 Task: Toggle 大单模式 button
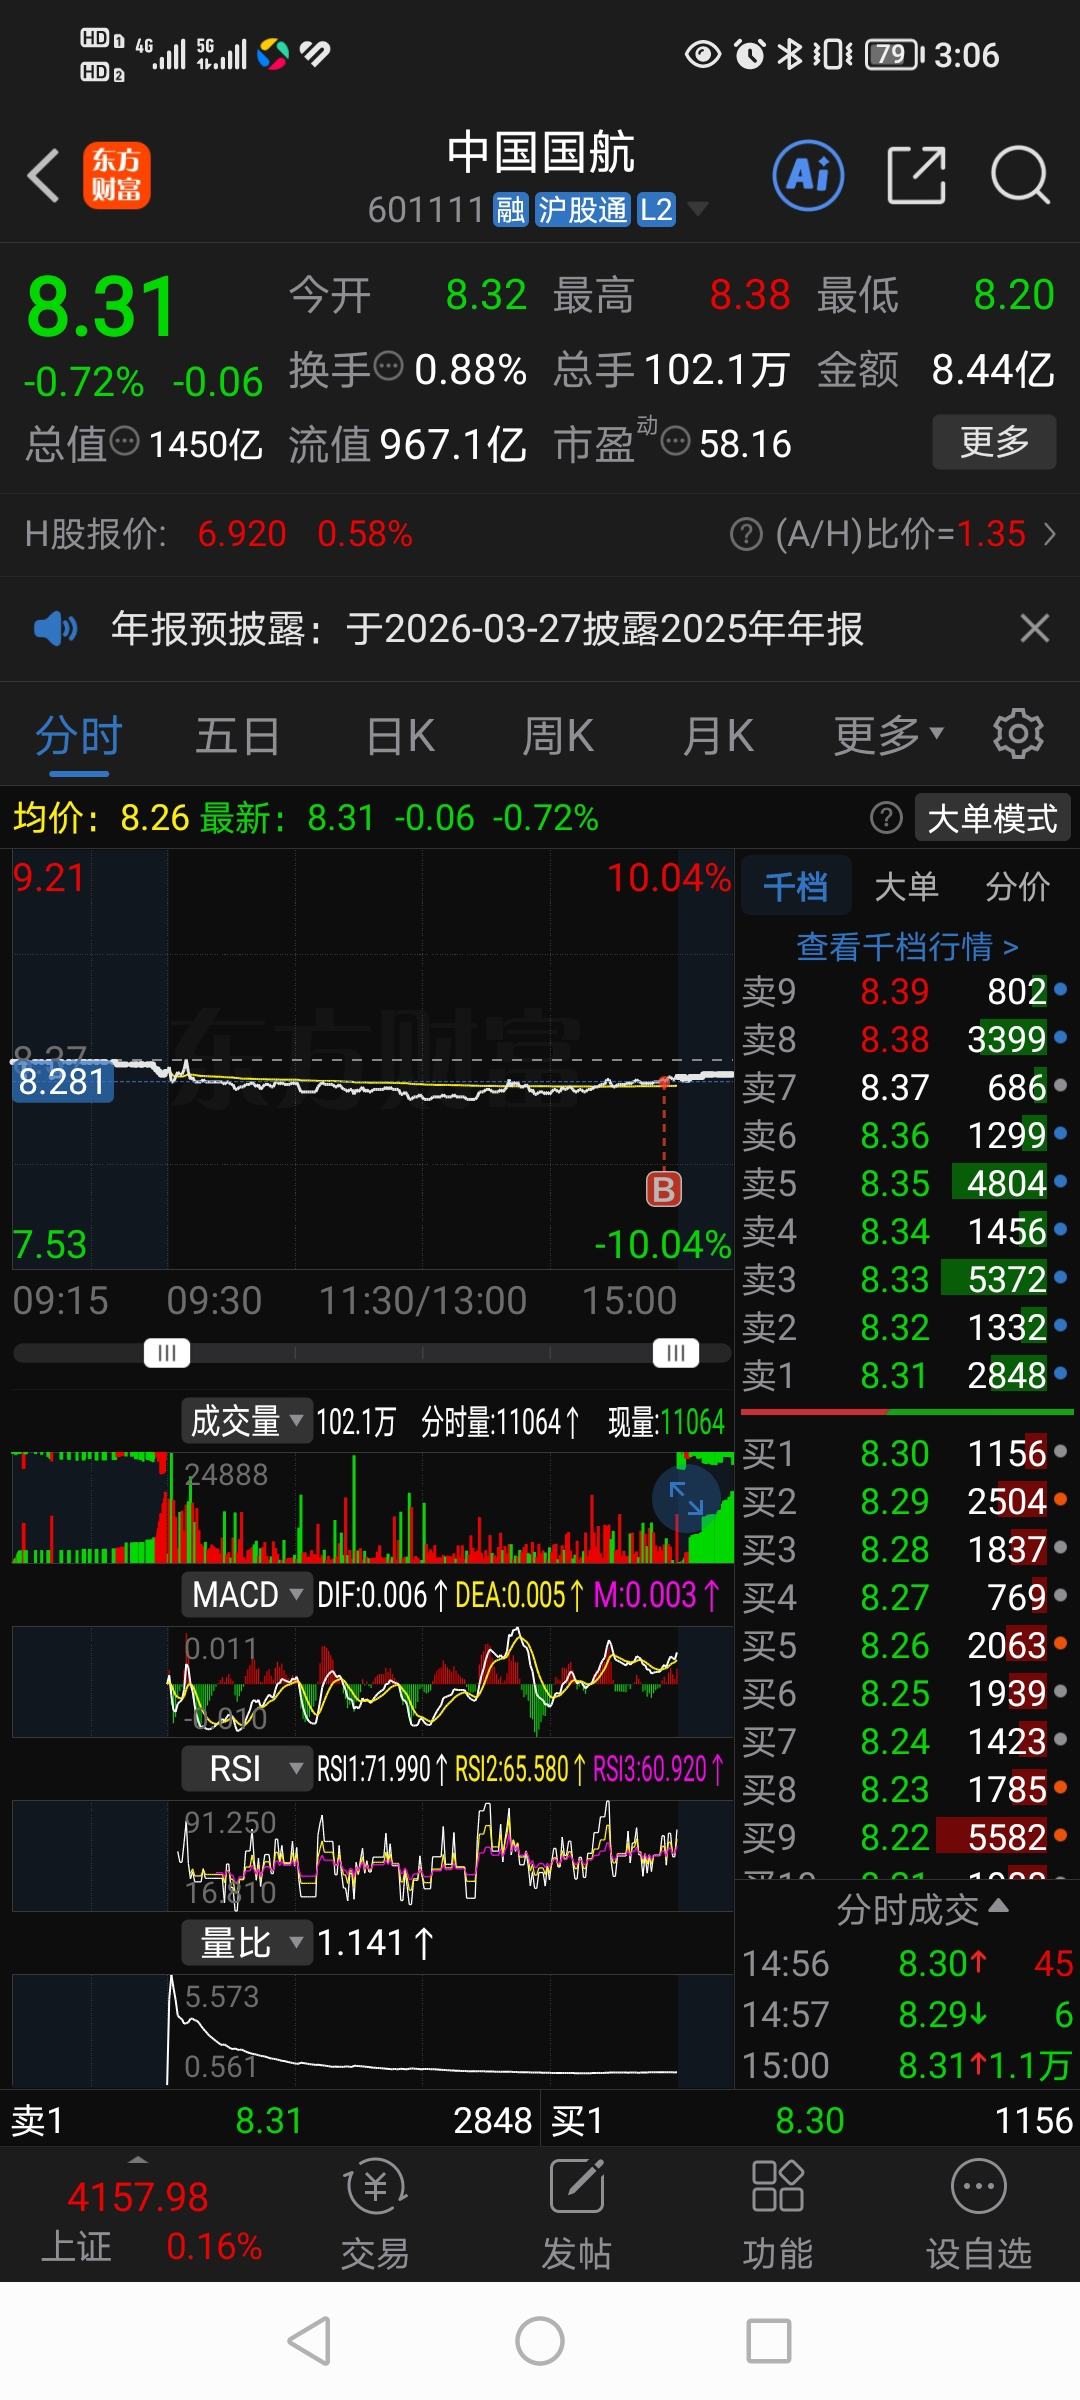(992, 818)
